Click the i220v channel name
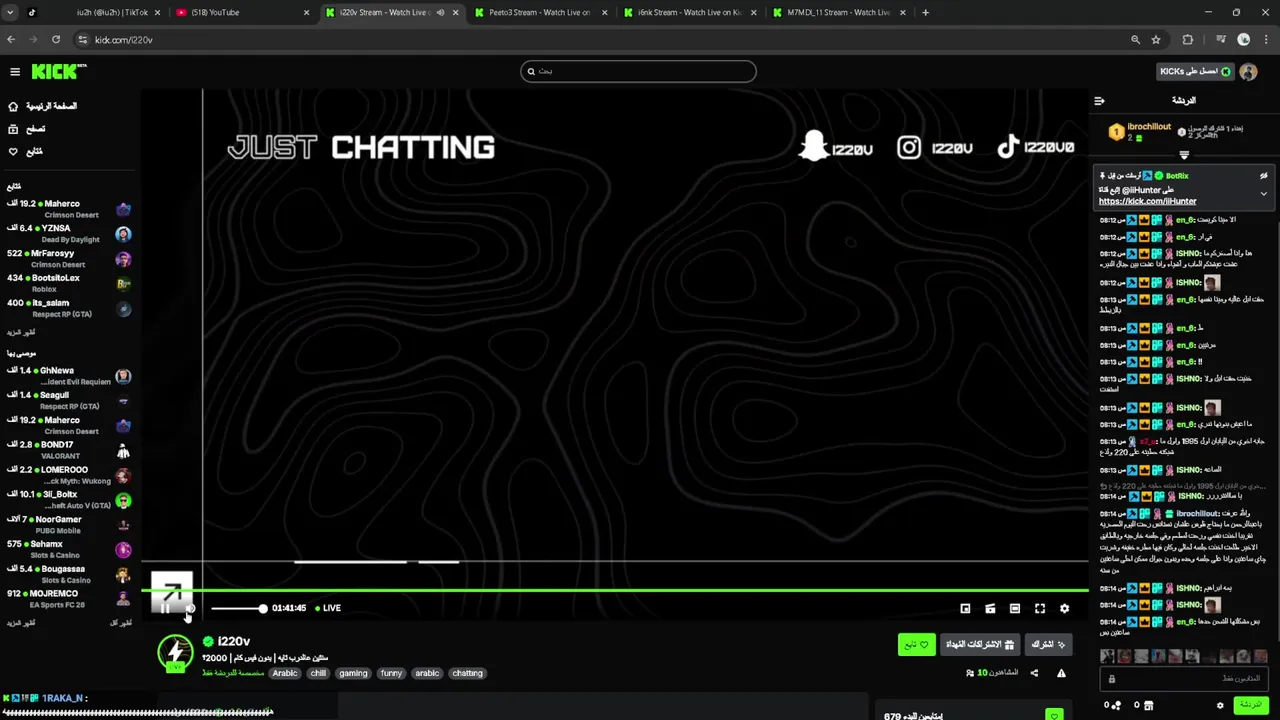This screenshot has height=720, width=1280. click(x=234, y=641)
